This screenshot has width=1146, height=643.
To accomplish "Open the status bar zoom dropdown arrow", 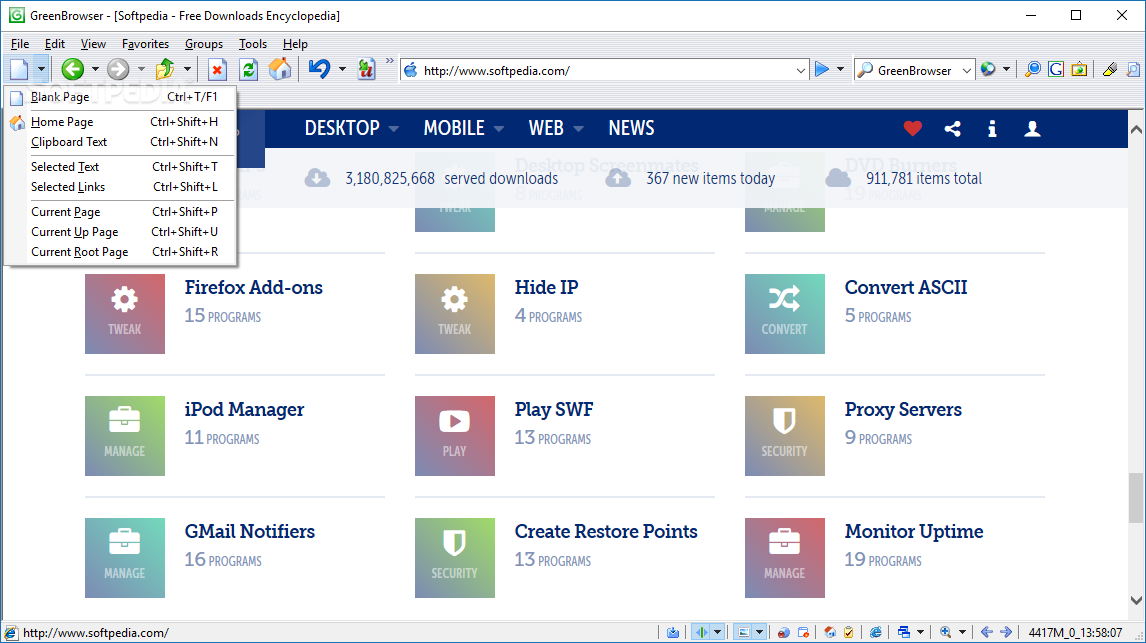I will [x=962, y=632].
